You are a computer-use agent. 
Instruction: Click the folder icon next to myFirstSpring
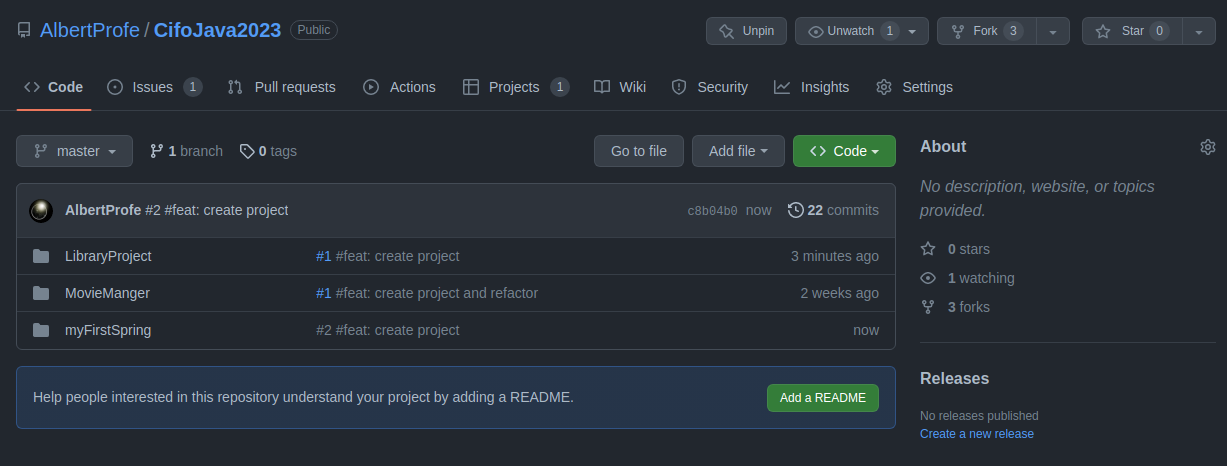coord(41,330)
